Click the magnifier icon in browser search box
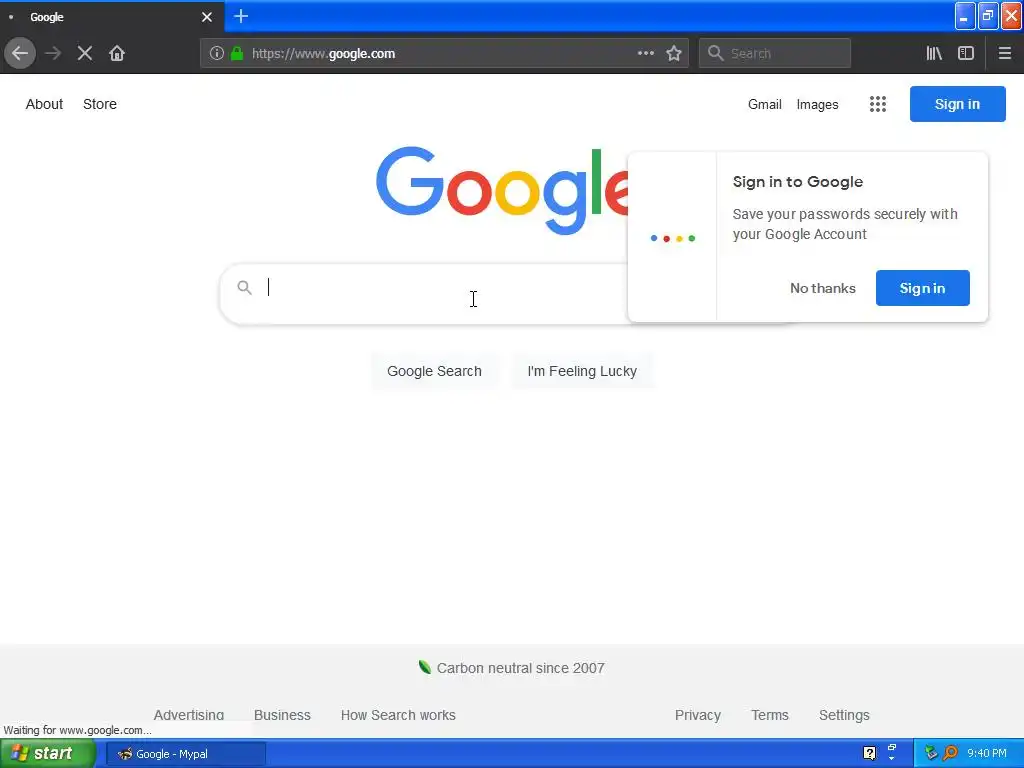This screenshot has width=1024, height=768. click(x=715, y=53)
